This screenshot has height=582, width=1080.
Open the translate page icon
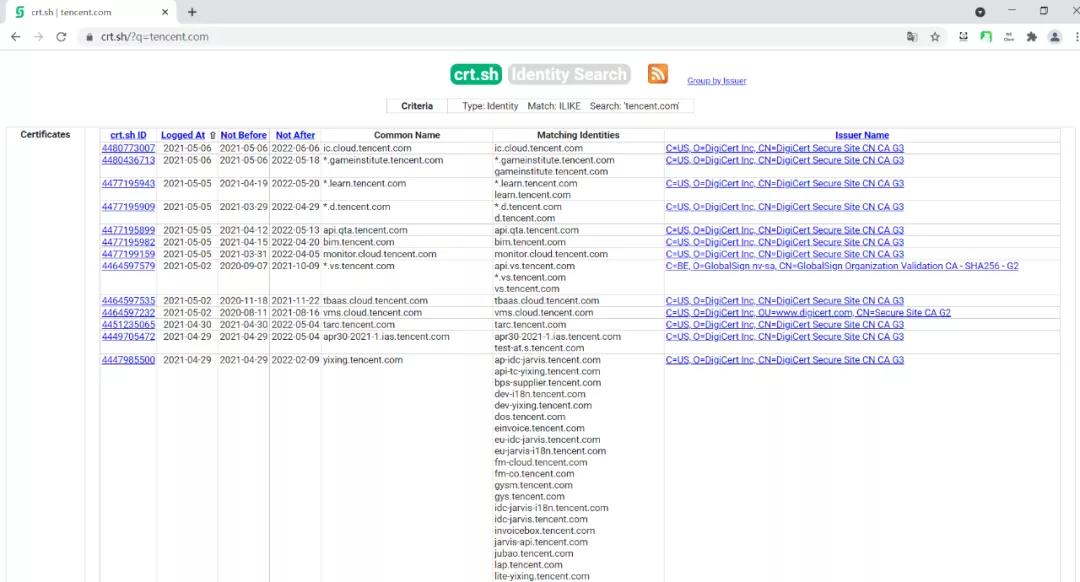pos(912,37)
